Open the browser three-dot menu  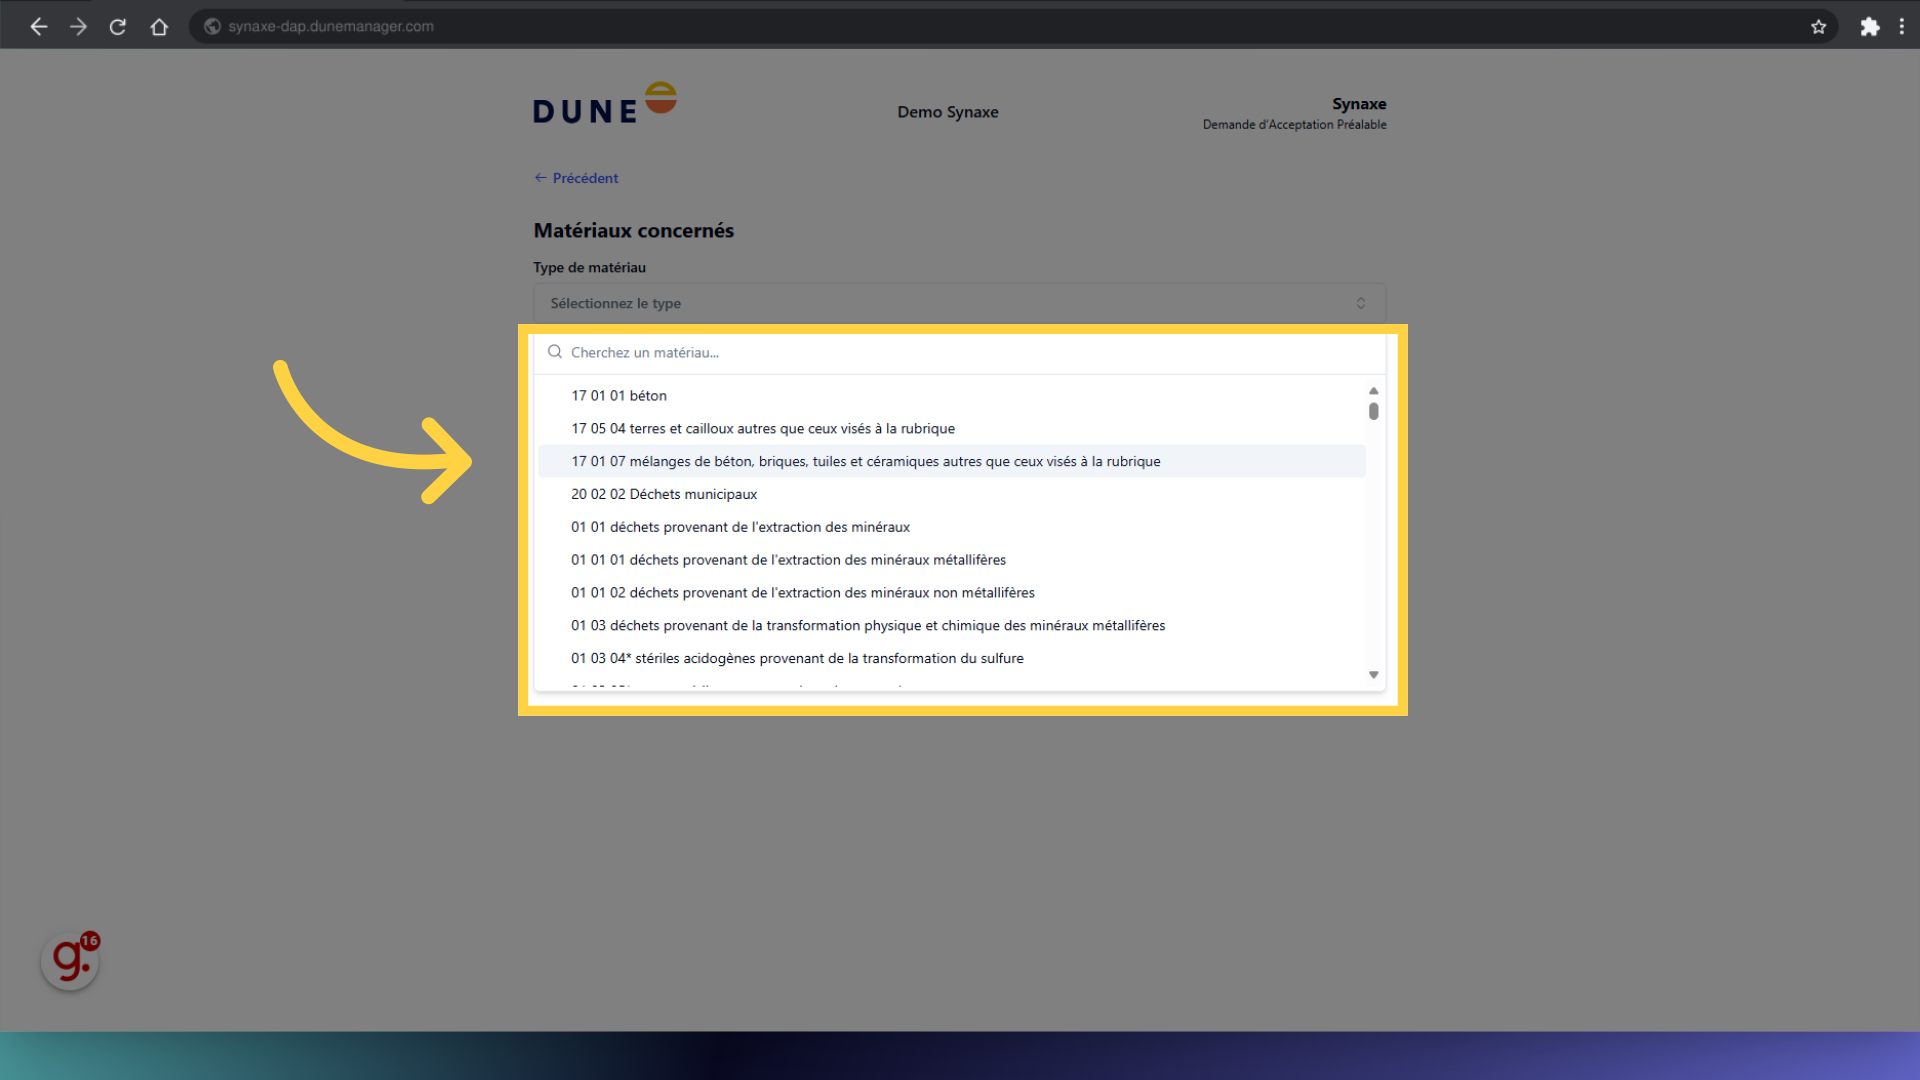1901,27
